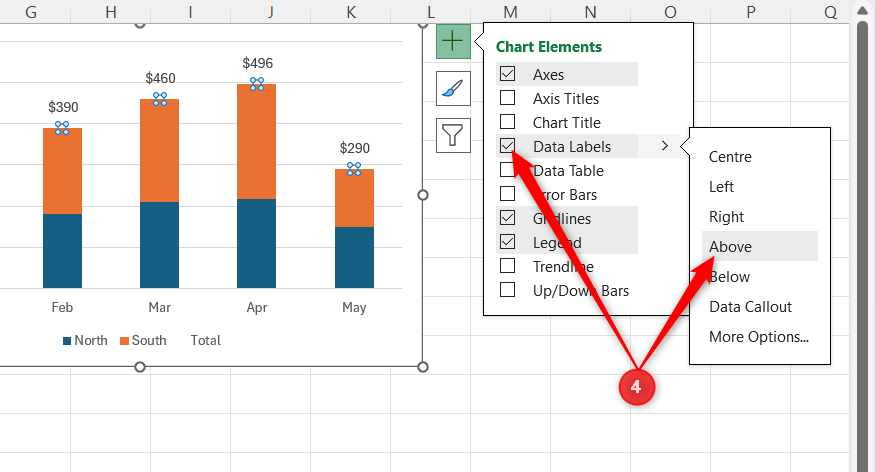Viewport: 875px width, 472px height.
Task: Select column K header
Action: [x=350, y=12]
